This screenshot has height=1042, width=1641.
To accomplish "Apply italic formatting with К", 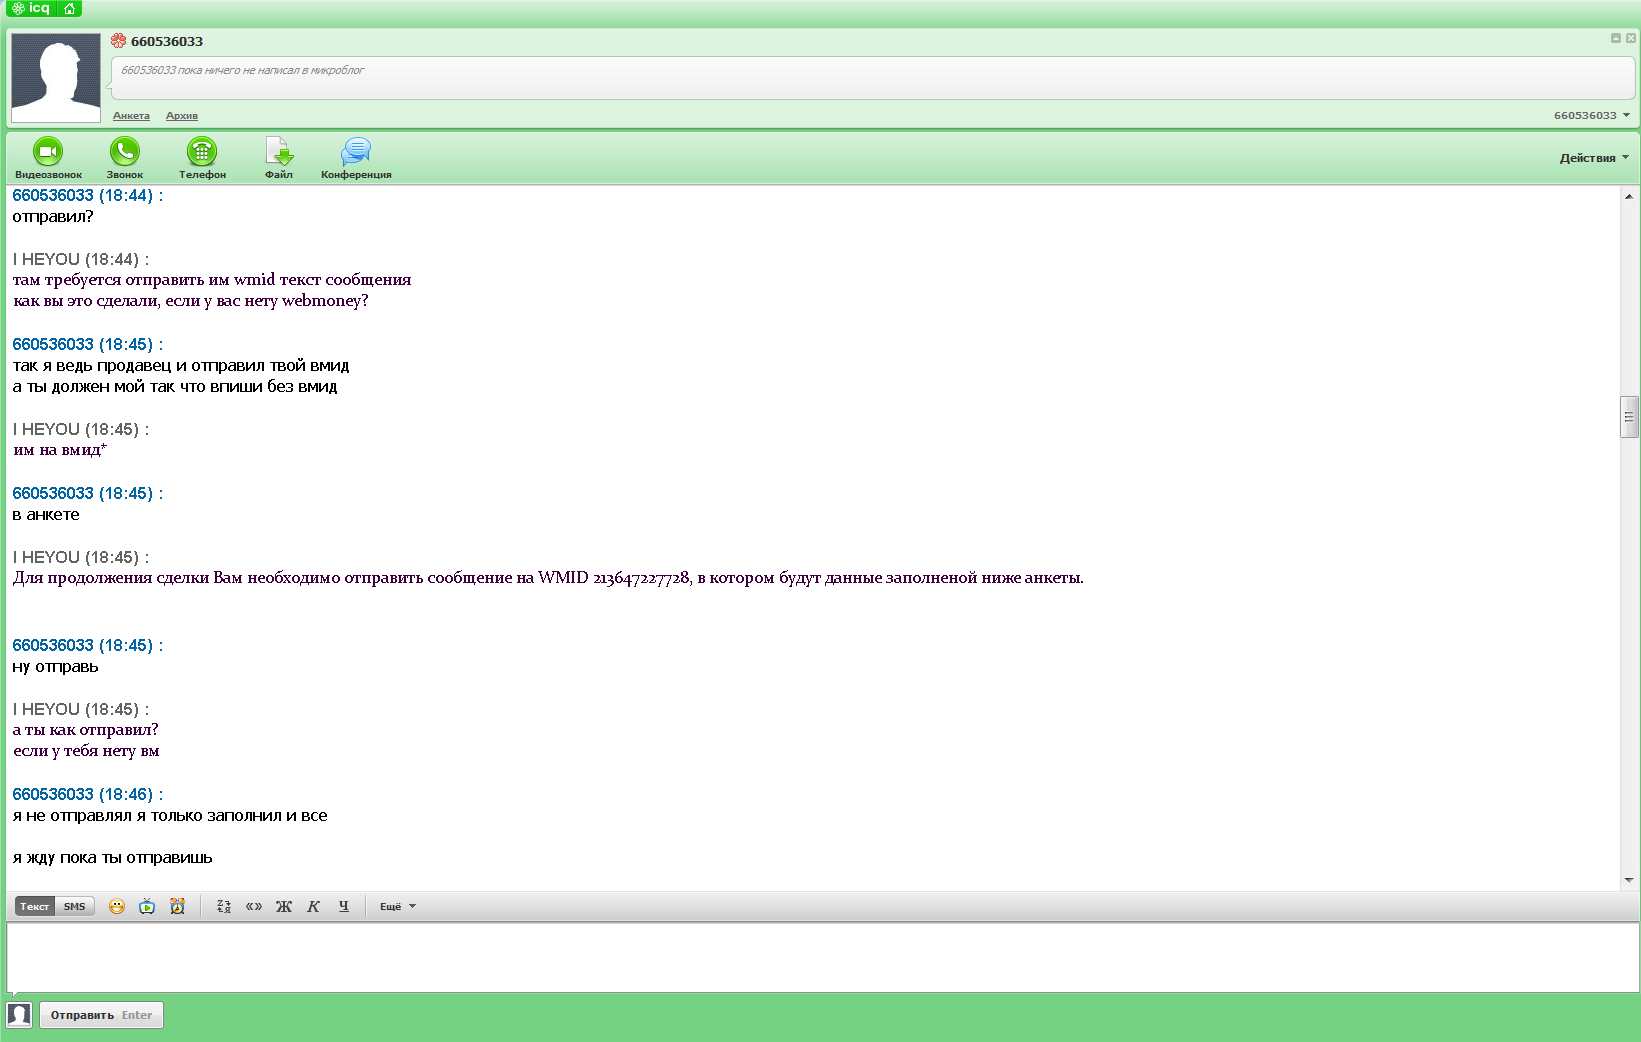I will point(313,906).
